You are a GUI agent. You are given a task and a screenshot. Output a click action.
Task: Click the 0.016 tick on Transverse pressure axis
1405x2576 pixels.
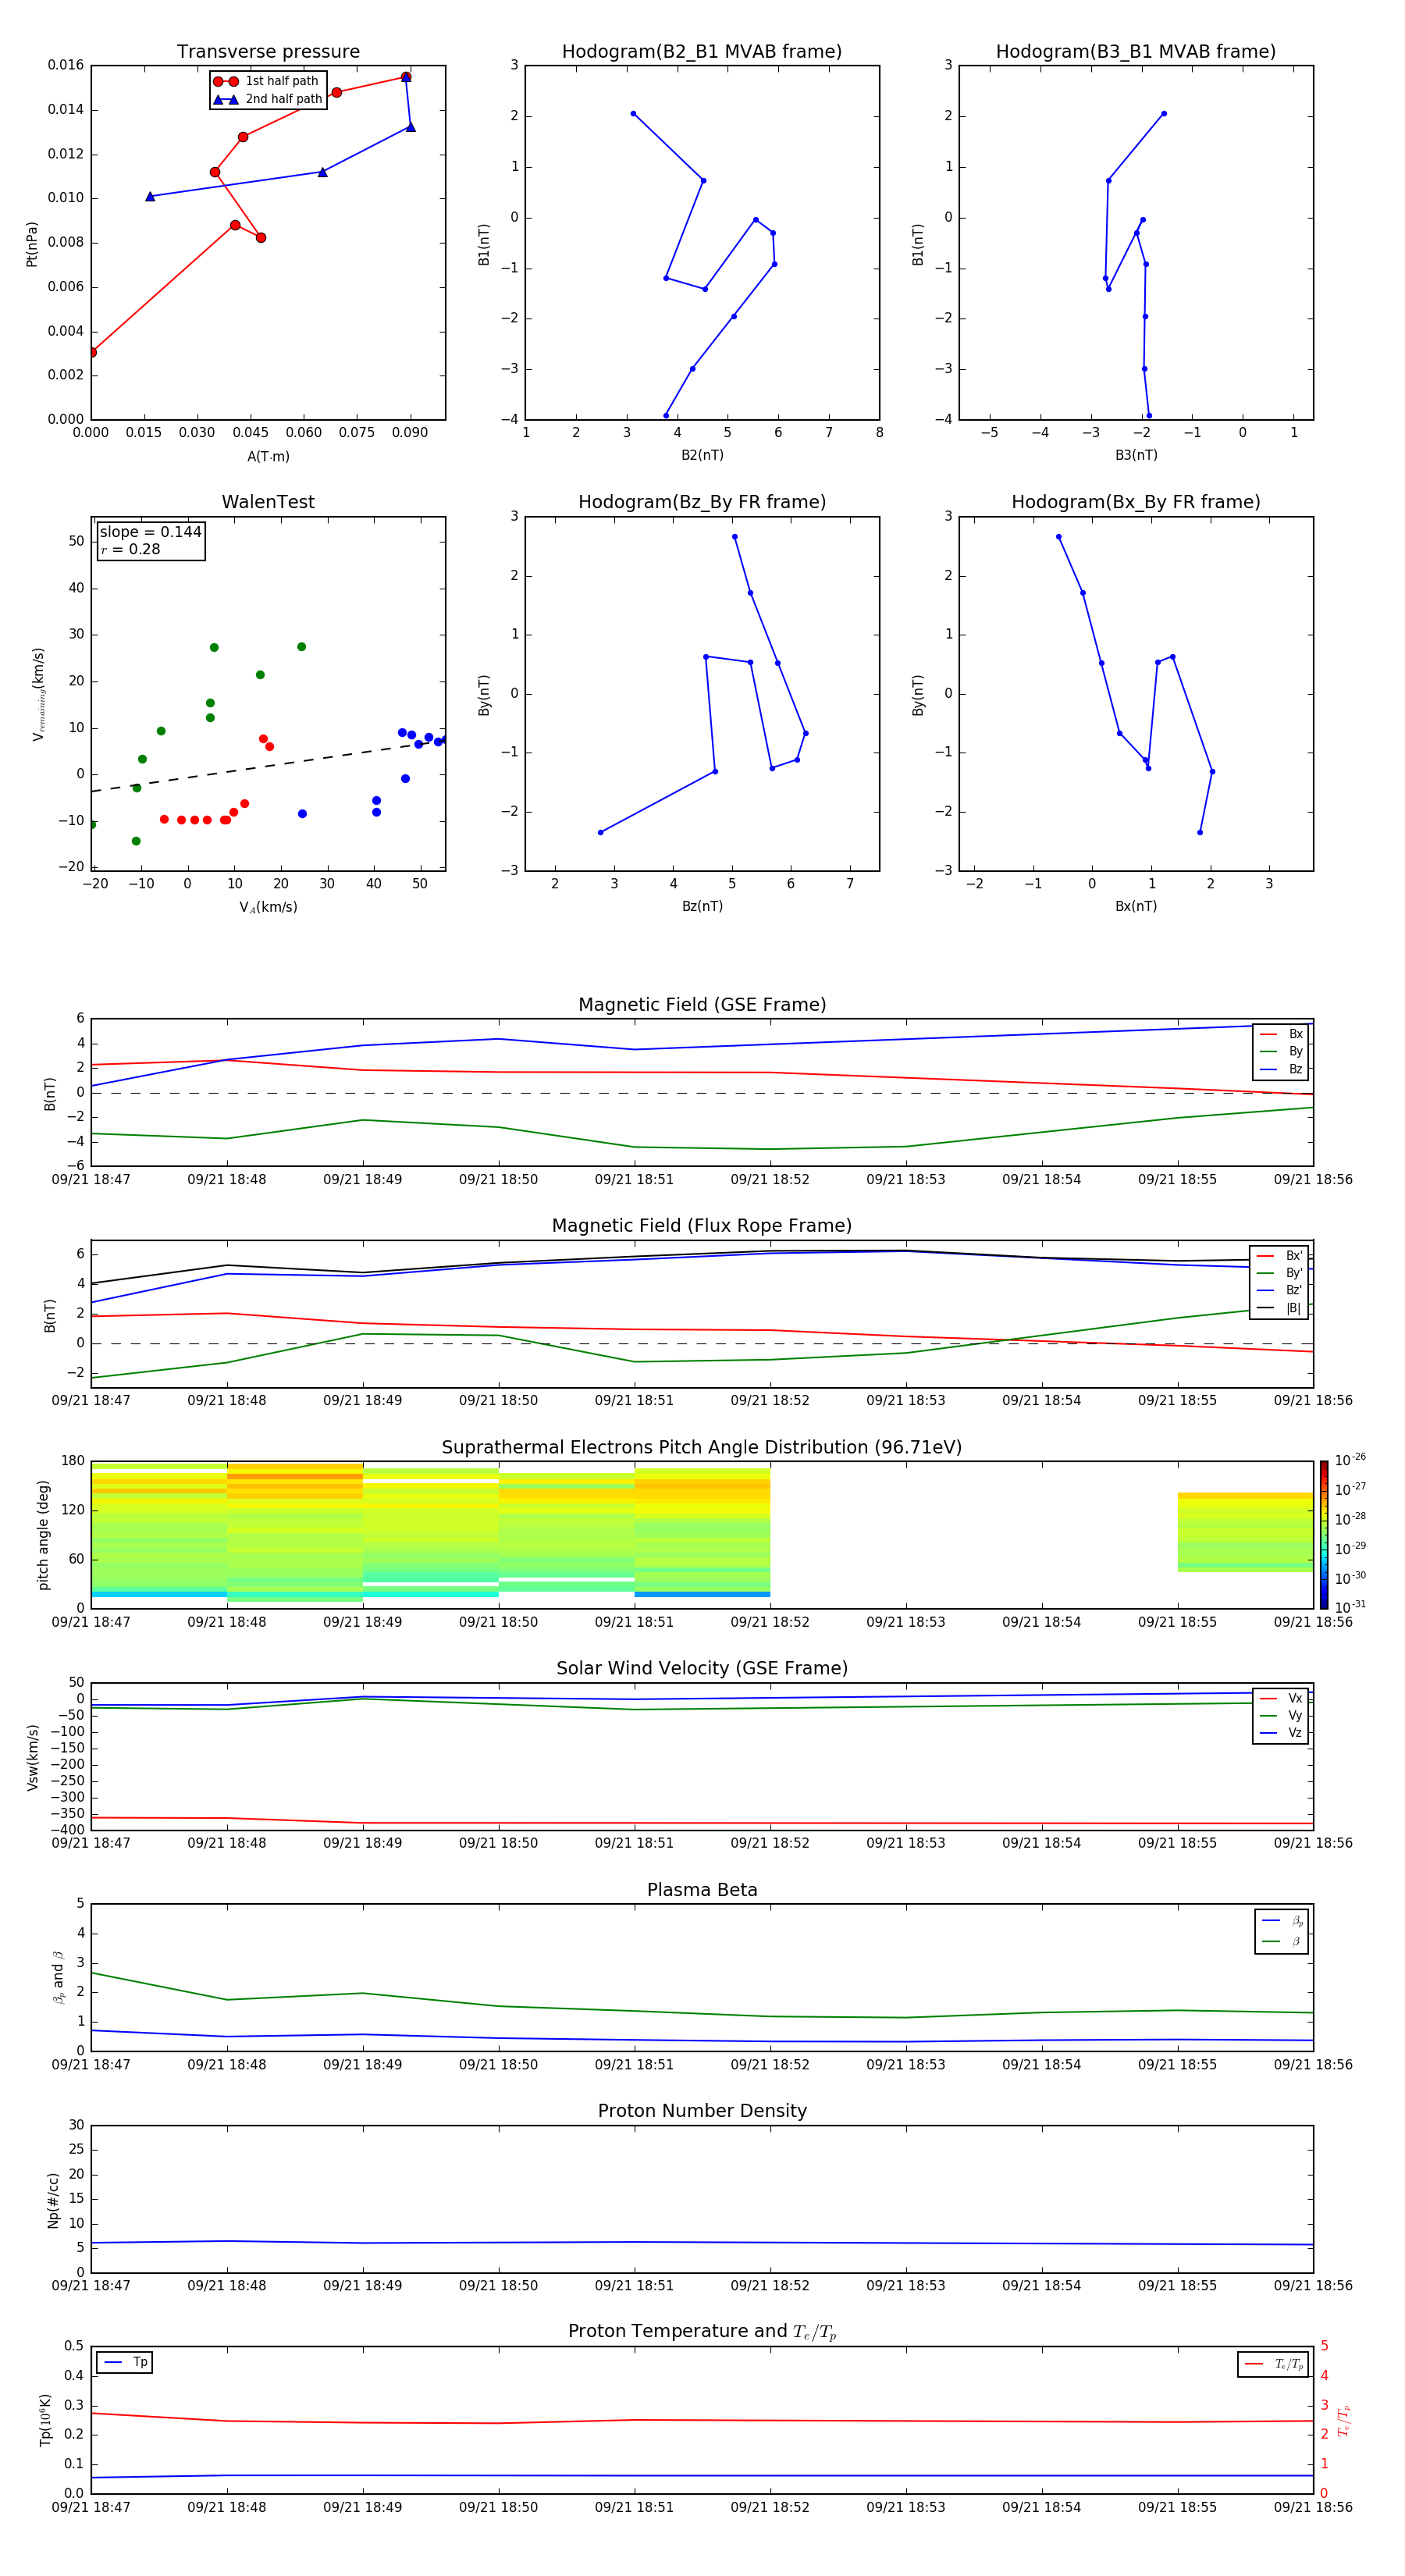[x=66, y=65]
